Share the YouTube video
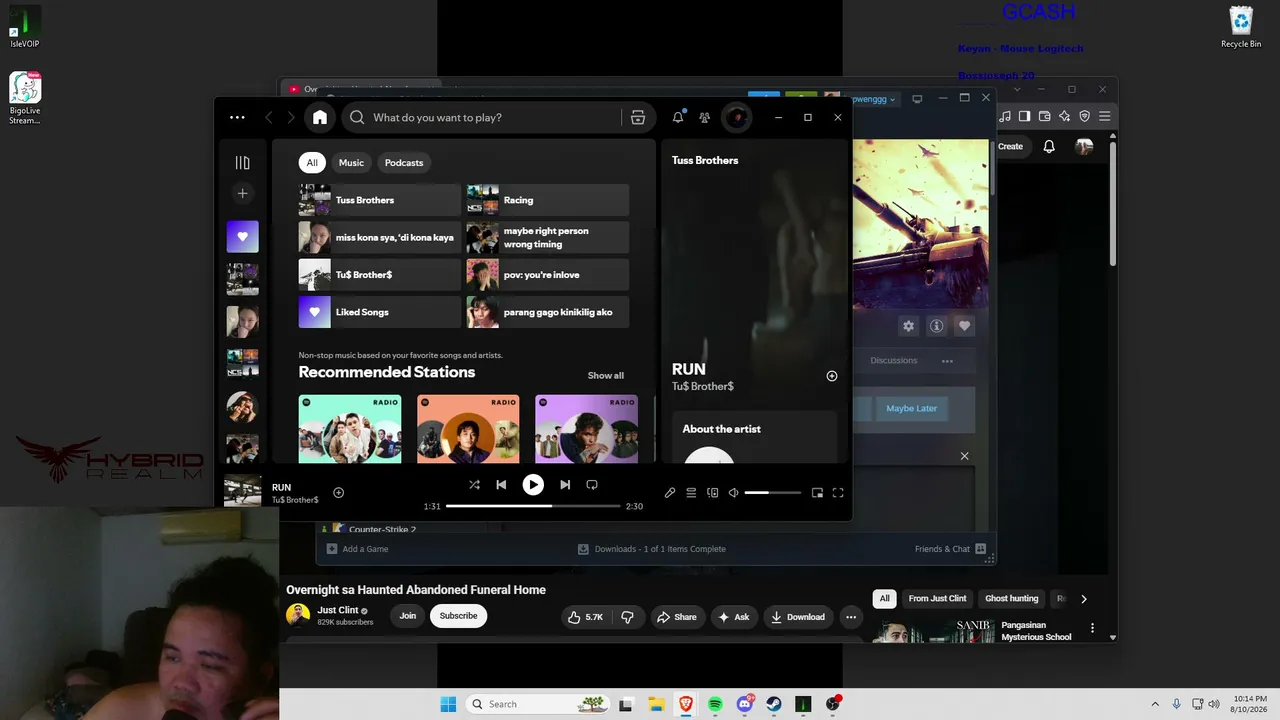This screenshot has height=720, width=1280. coord(676,617)
